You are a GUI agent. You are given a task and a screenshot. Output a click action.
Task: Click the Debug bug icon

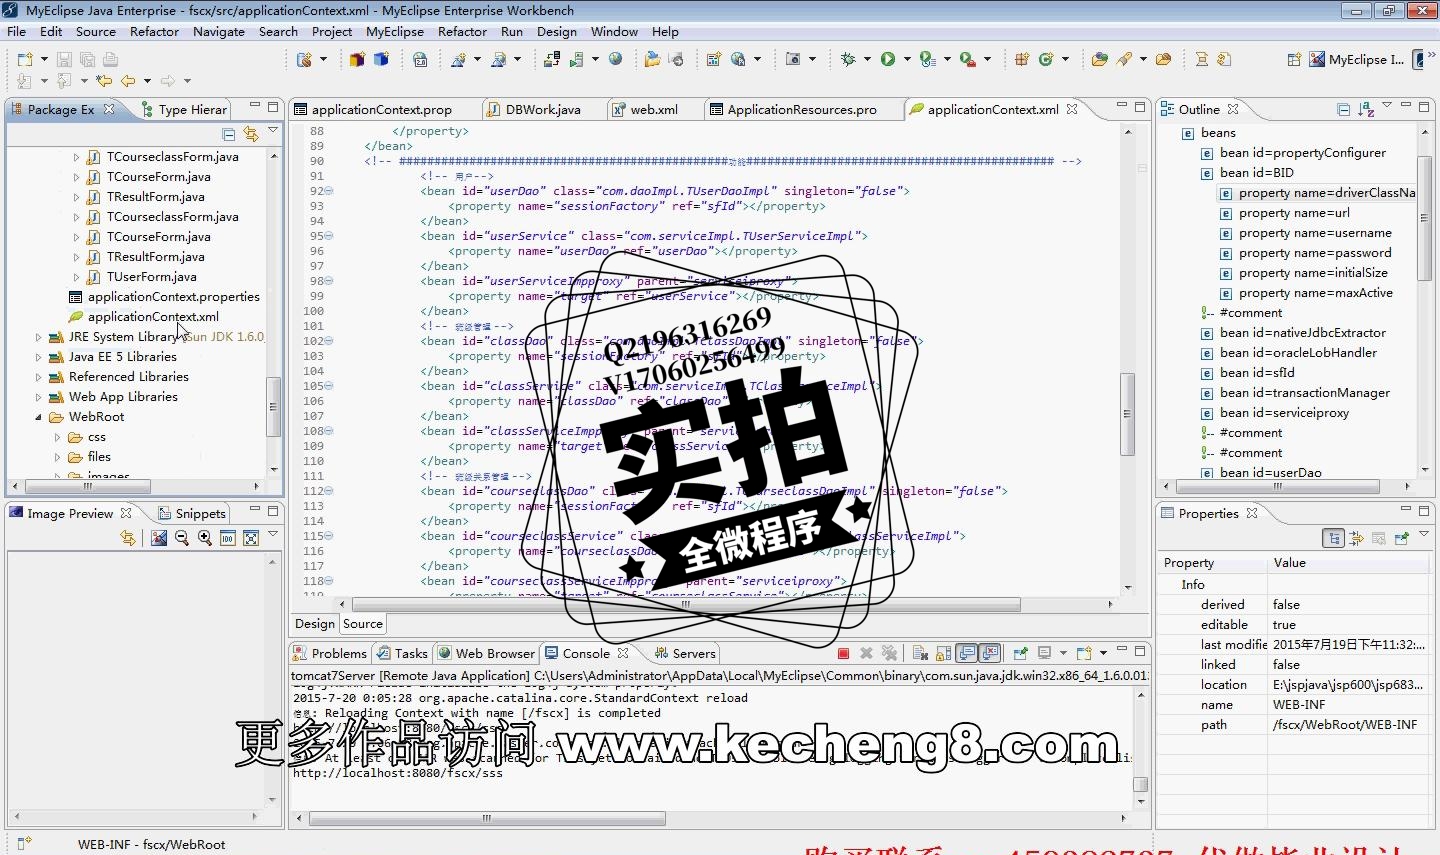pos(848,60)
